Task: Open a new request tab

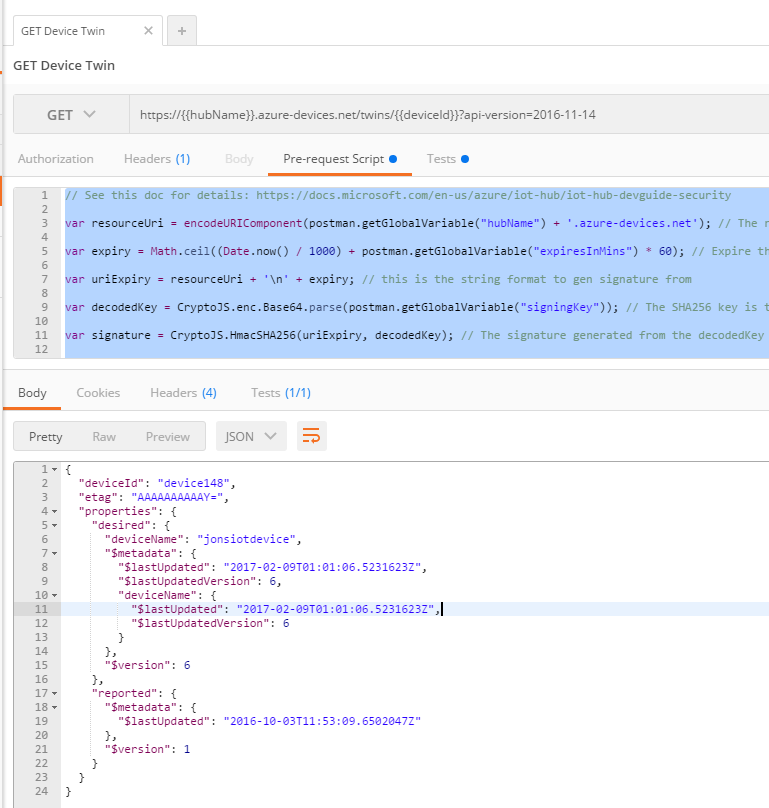Action: [x=181, y=31]
